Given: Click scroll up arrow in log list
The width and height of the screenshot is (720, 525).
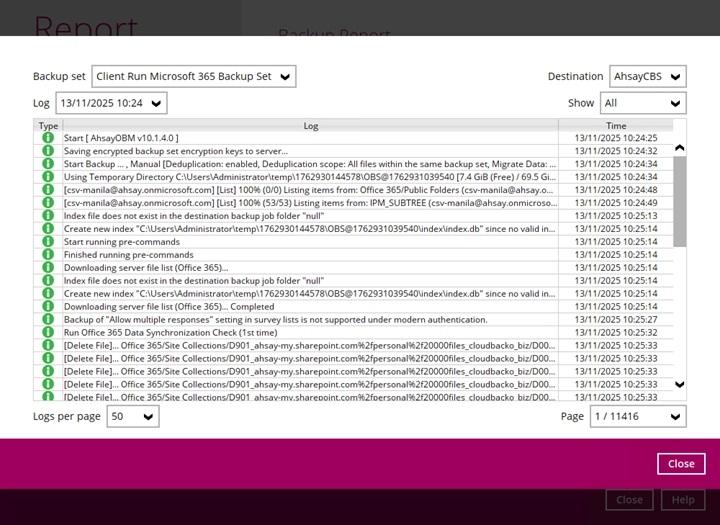Looking at the screenshot, I should point(680,148).
